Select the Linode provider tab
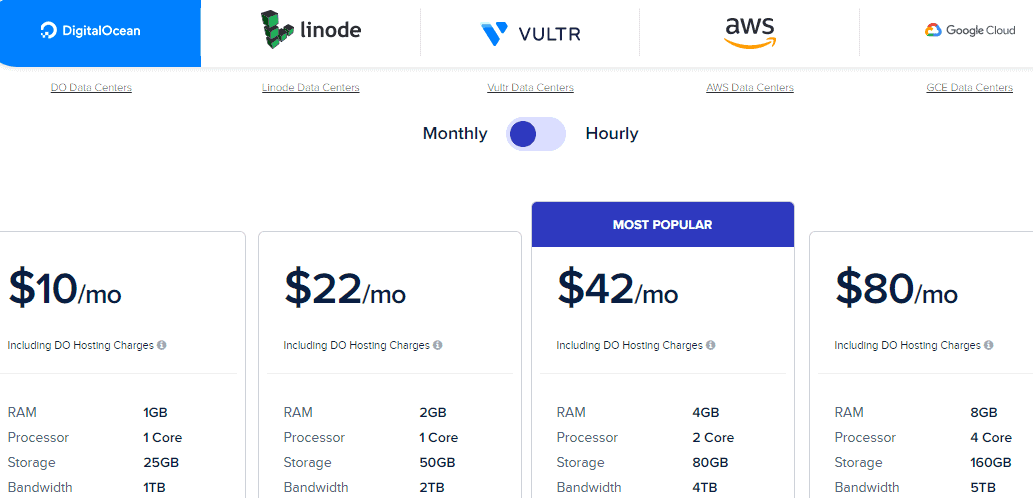The width and height of the screenshot is (1033, 498). coord(311,31)
